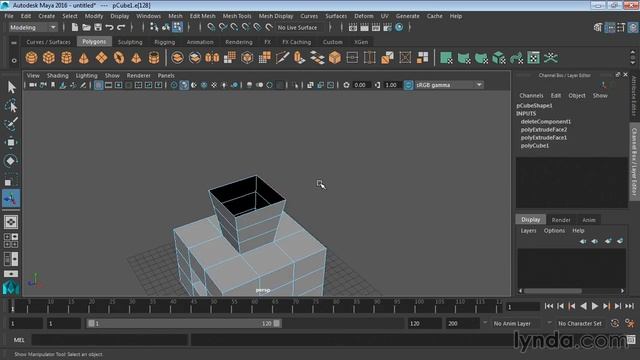Create a polygon cube from shelf
Screen dimensions: 640x360
(x=49, y=58)
